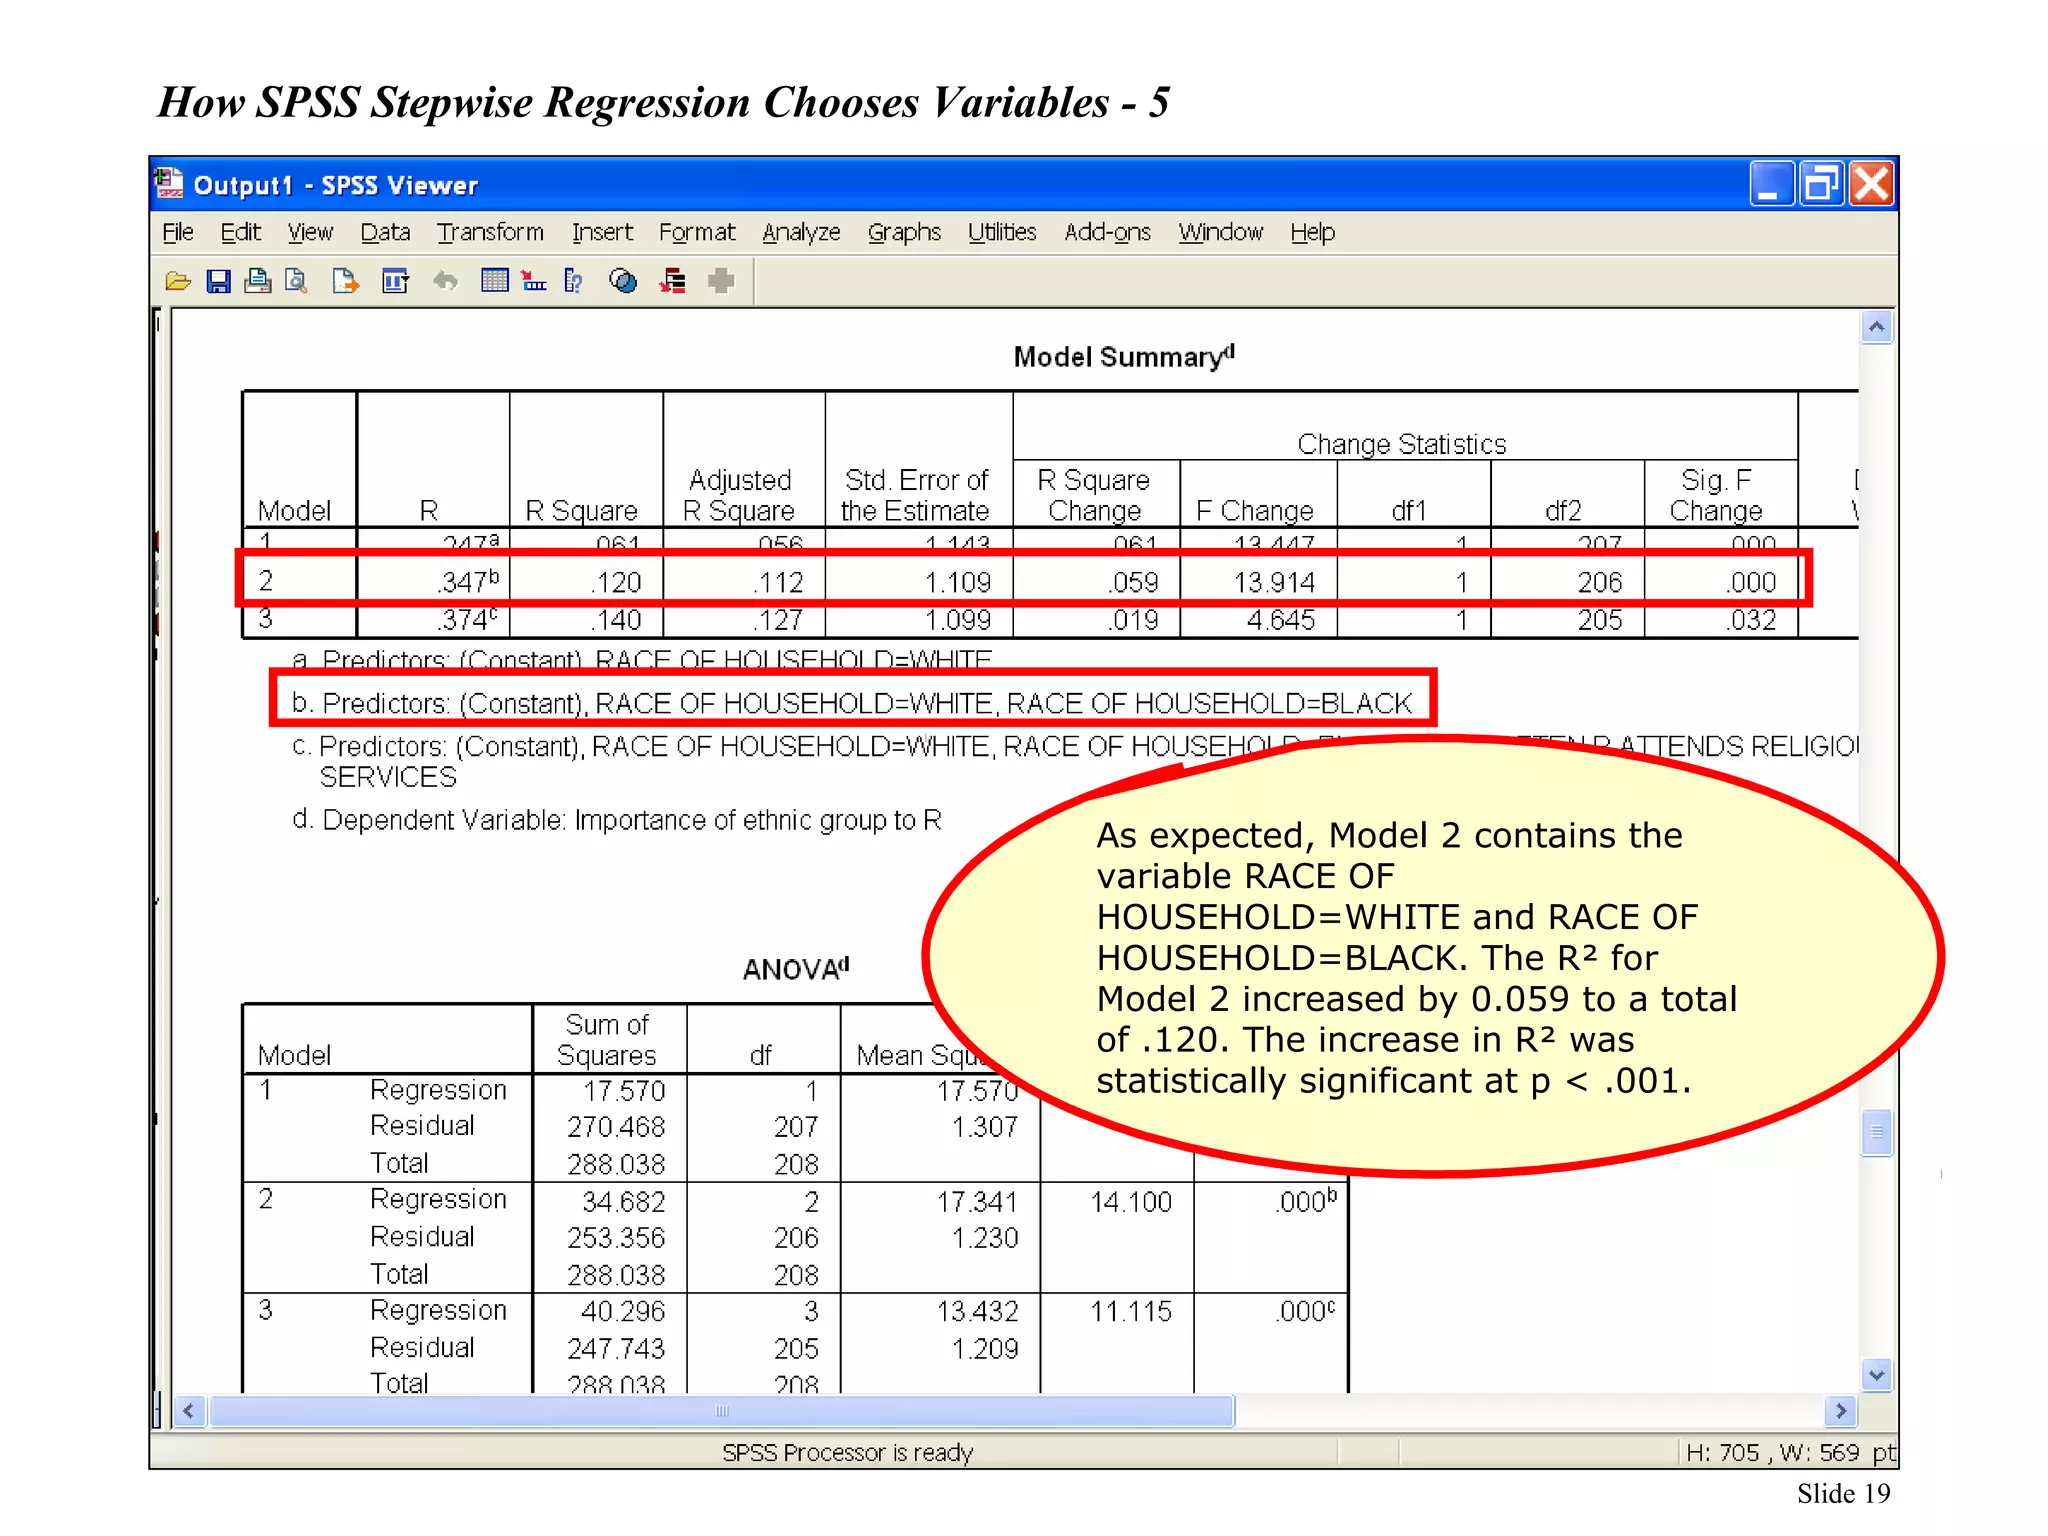2048x1536 pixels.
Task: Click ANOVA F value 11.115
Action: tap(1130, 1311)
